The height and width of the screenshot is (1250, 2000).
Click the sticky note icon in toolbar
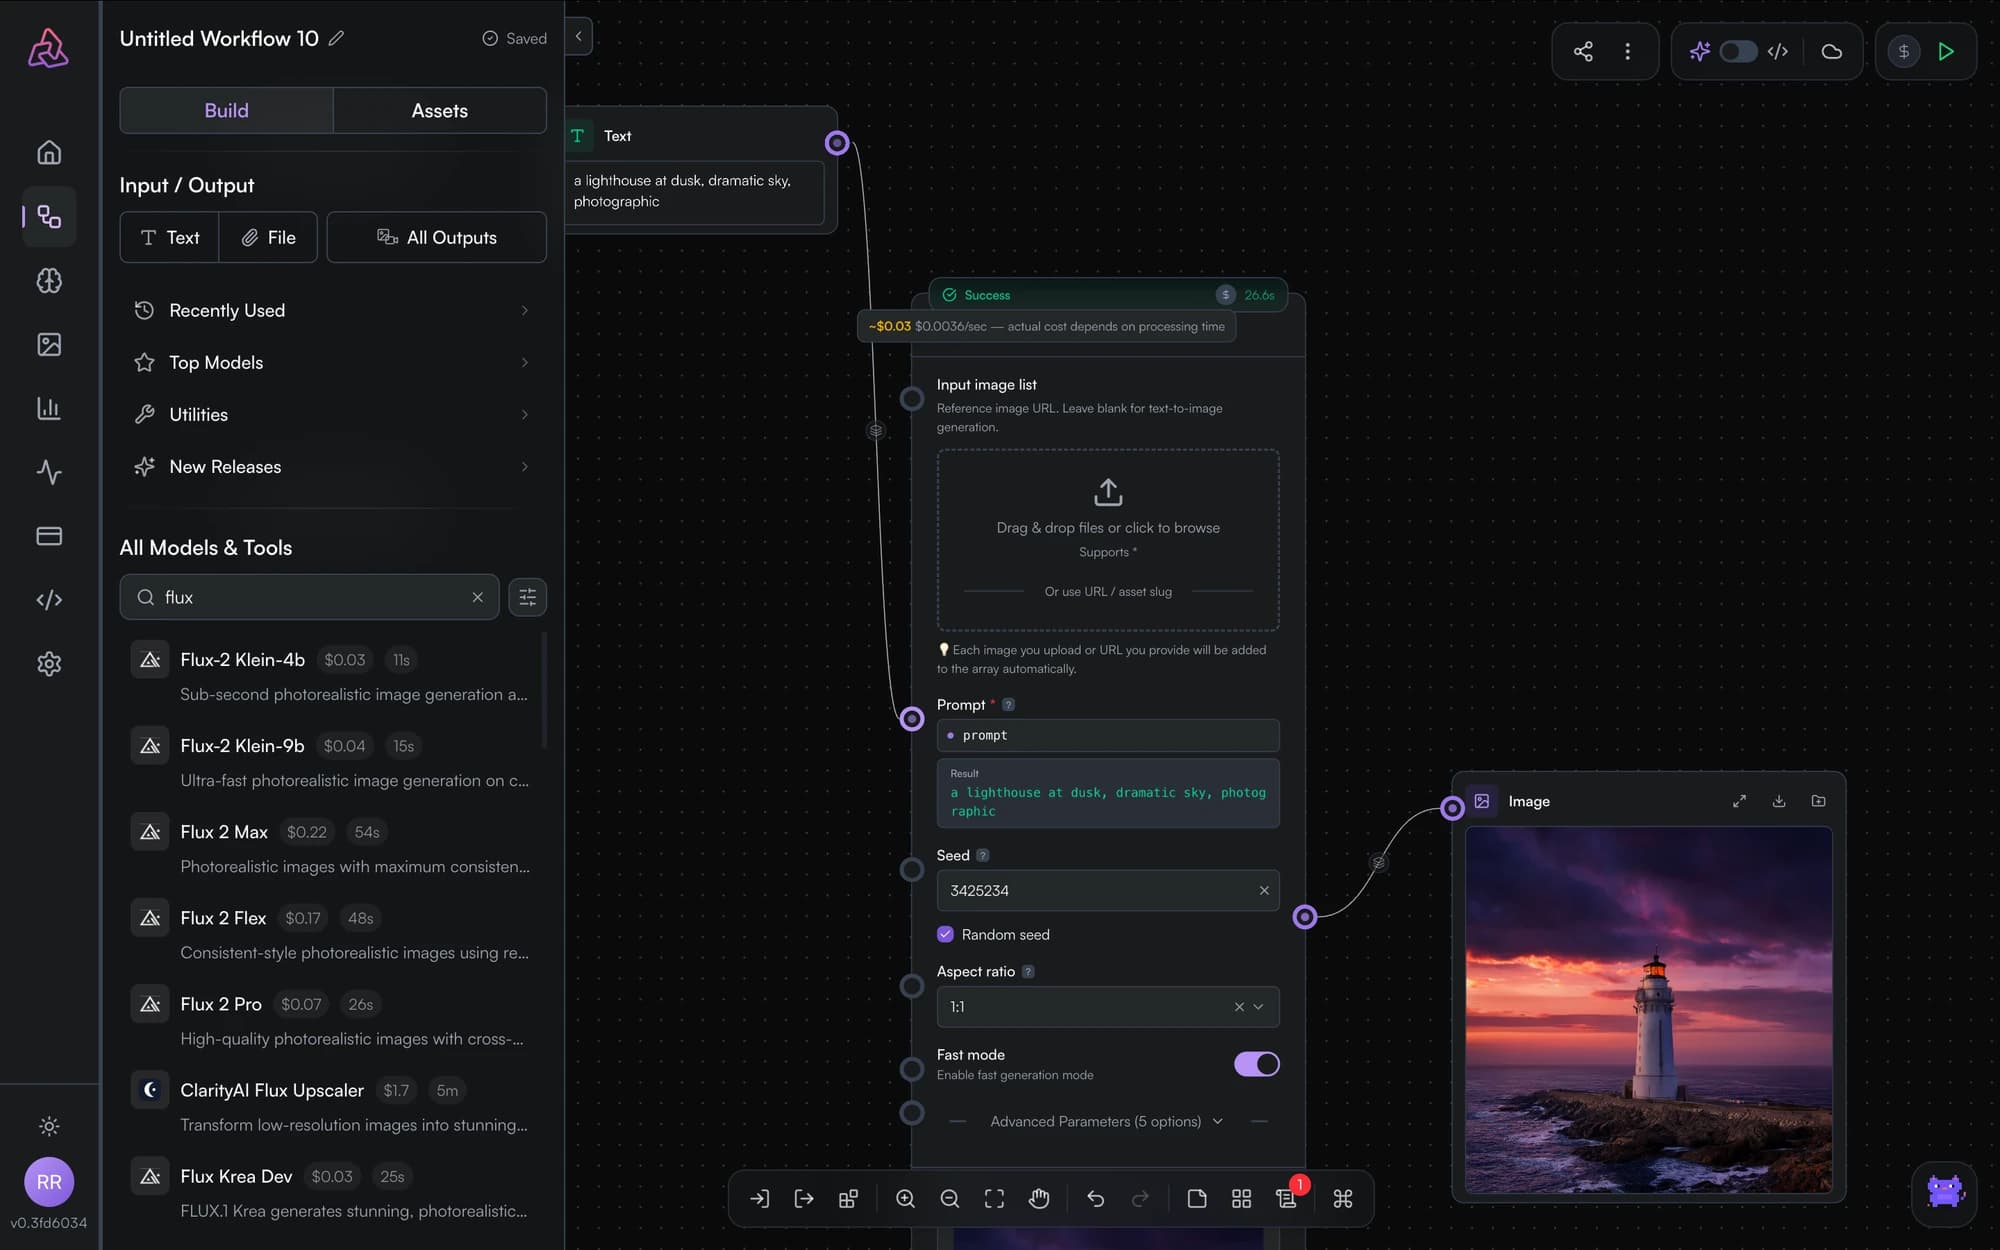click(x=1197, y=1198)
